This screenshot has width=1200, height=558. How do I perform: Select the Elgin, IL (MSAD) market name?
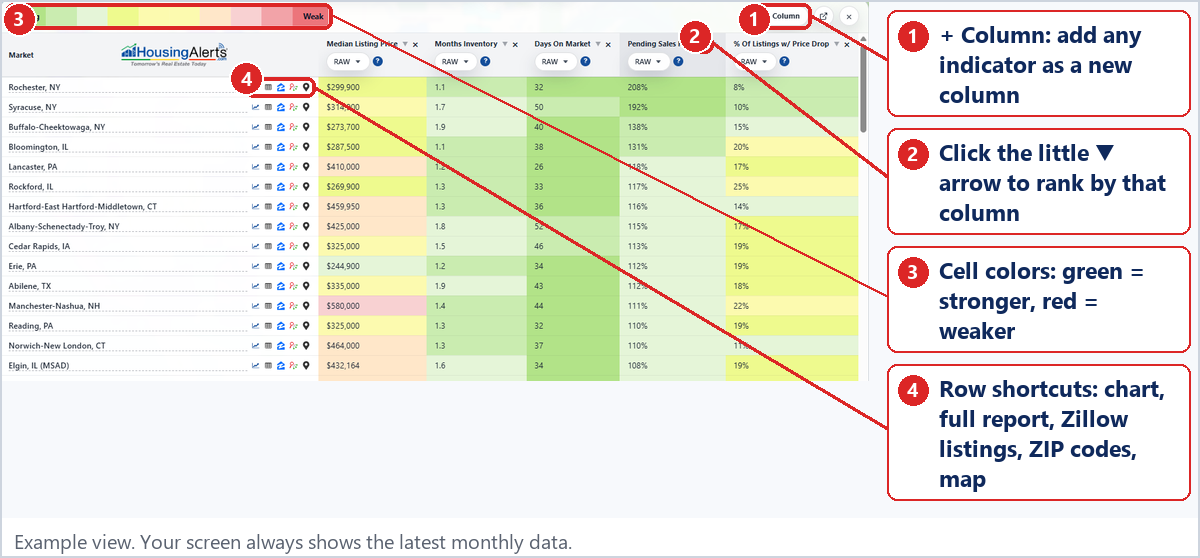click(x=40, y=366)
